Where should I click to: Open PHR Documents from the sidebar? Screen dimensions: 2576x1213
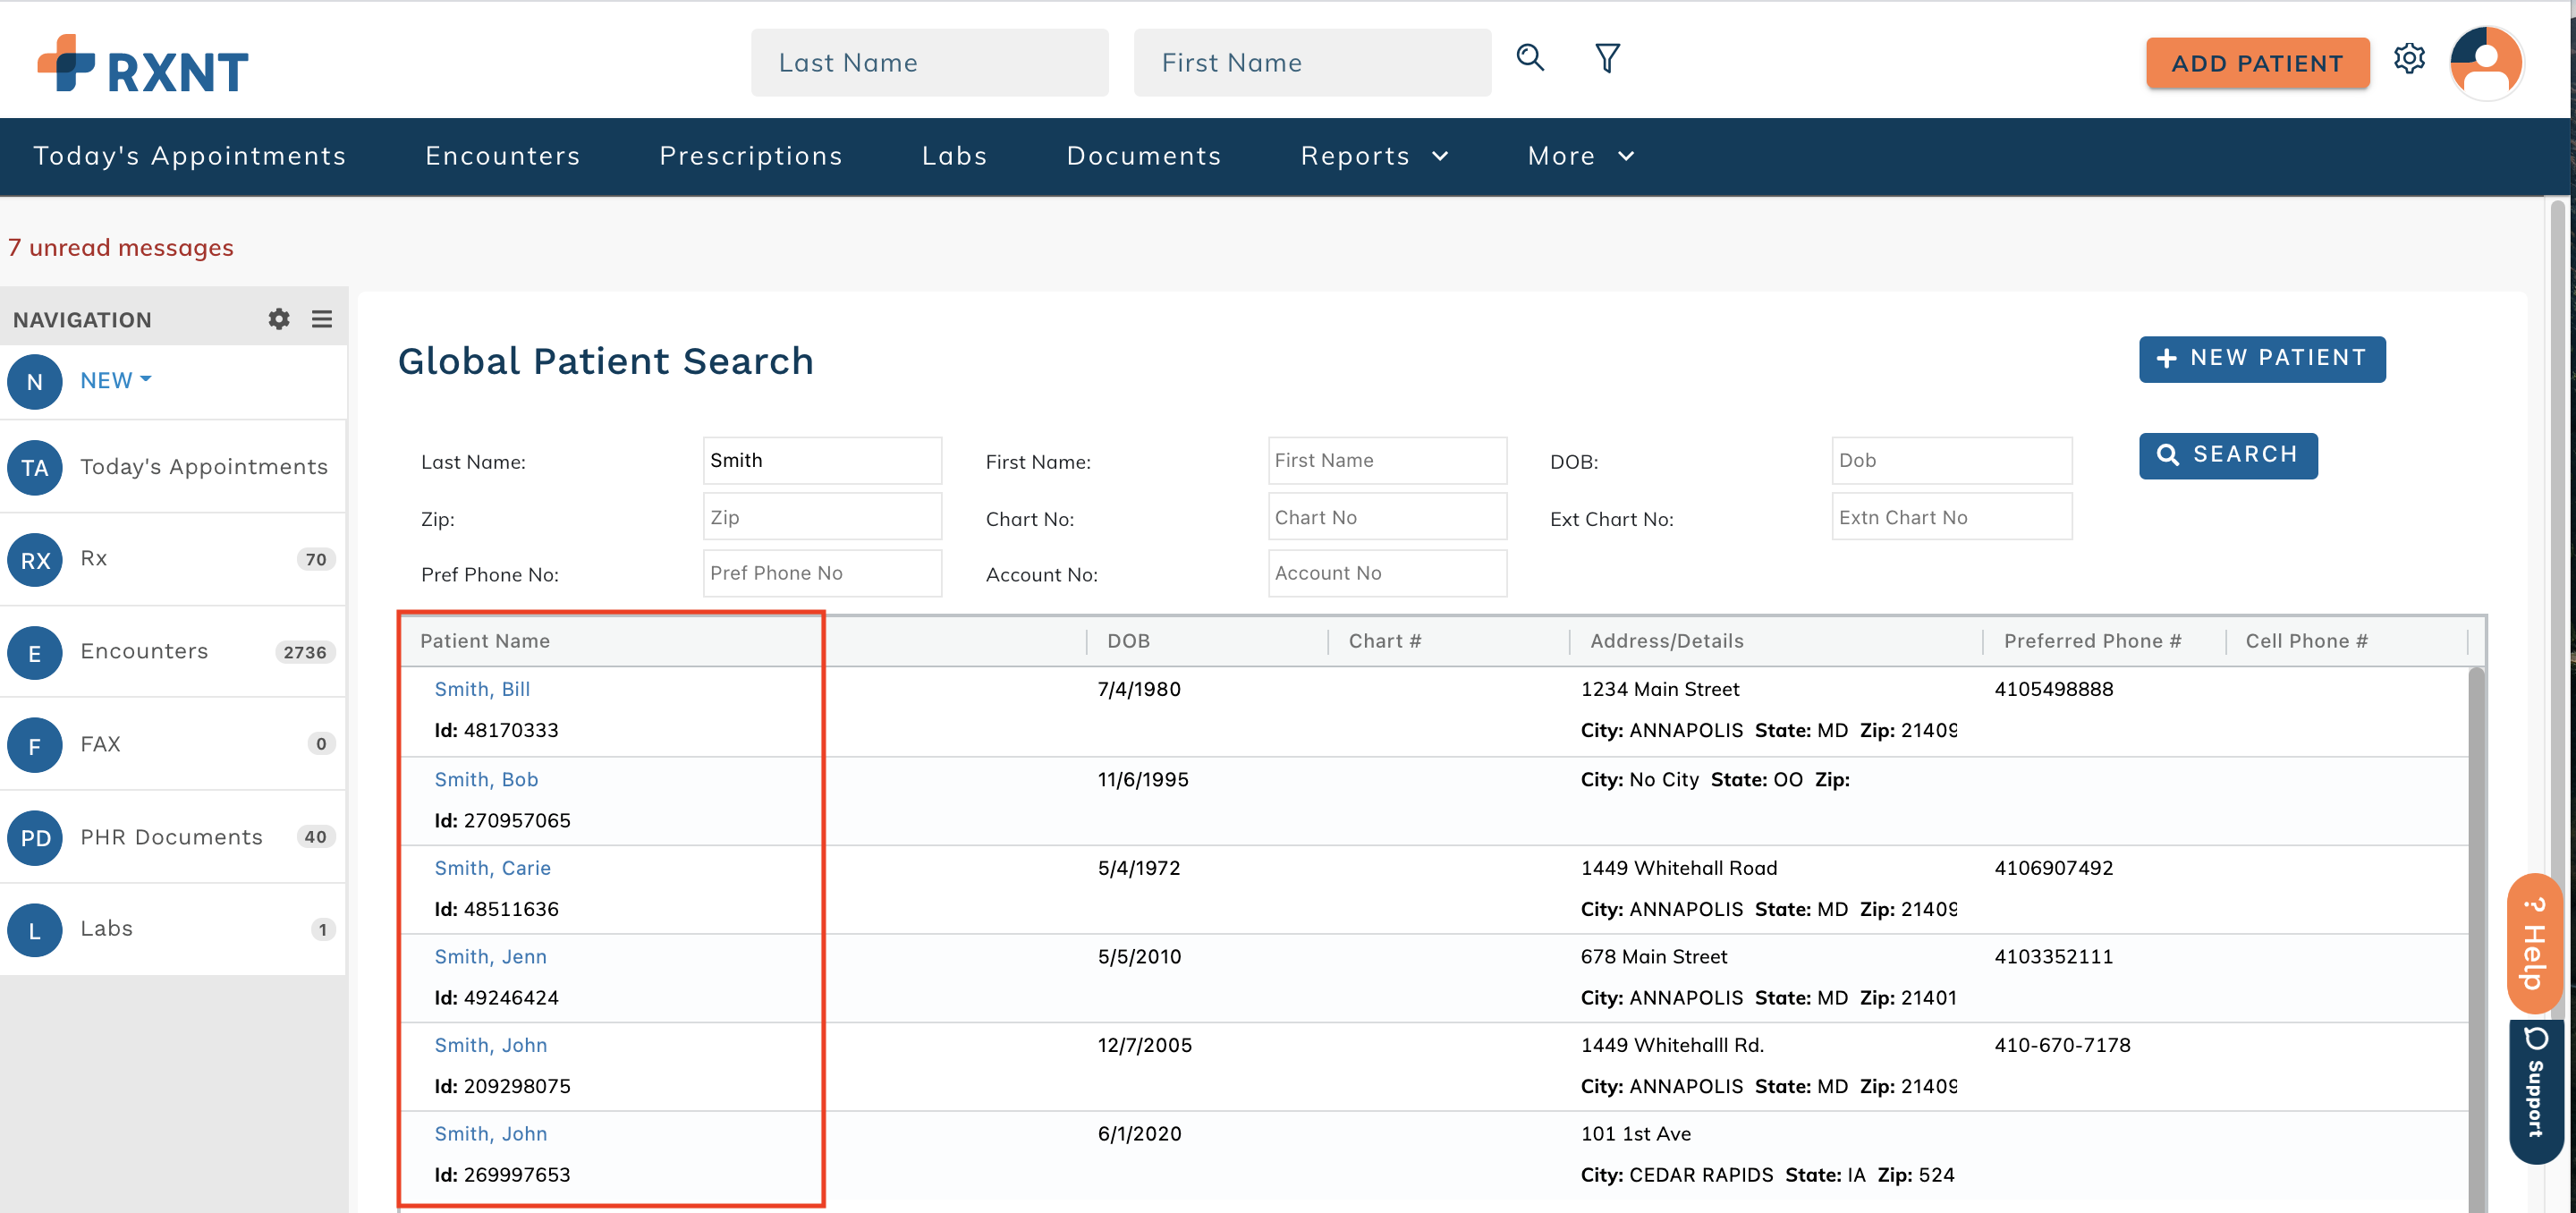[34, 837]
